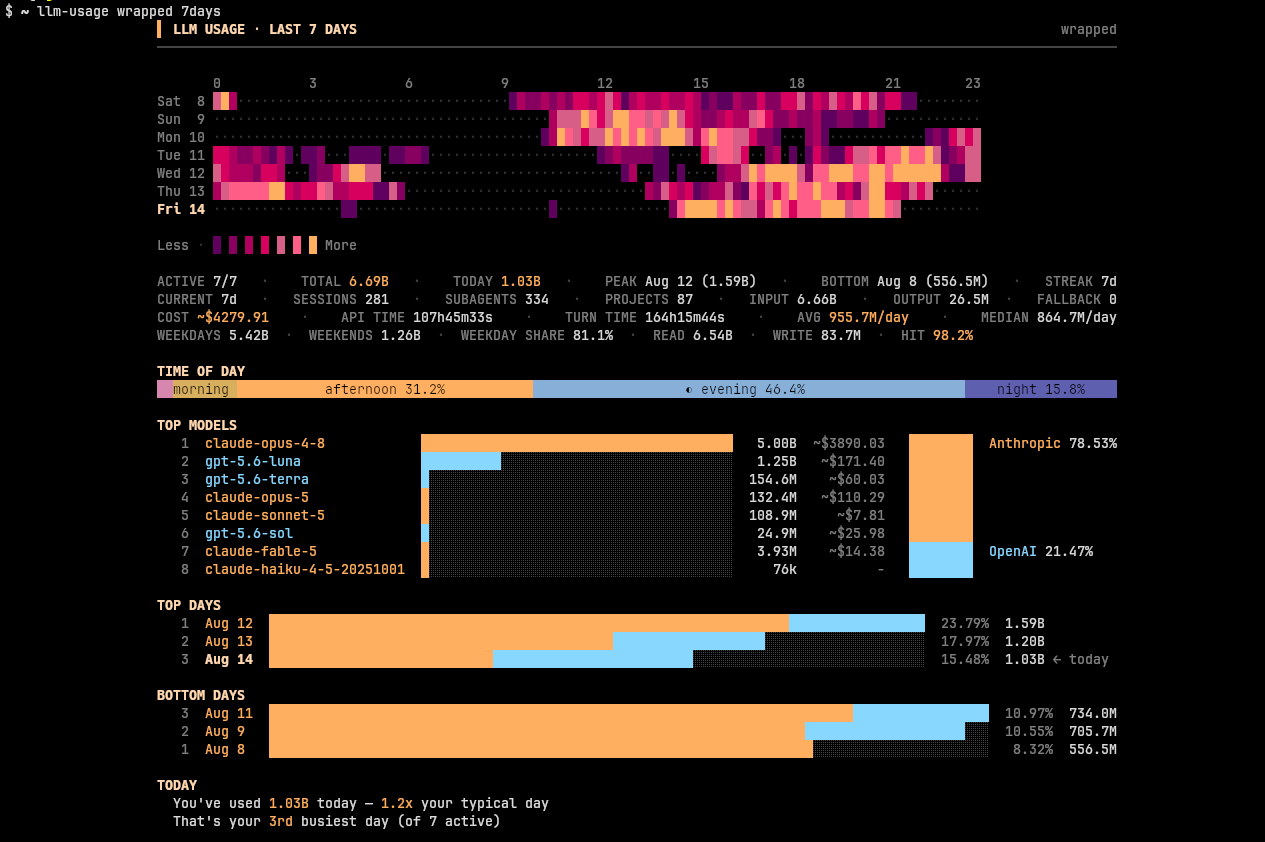Click the 'TOP MODELS' section heading

[197, 425]
